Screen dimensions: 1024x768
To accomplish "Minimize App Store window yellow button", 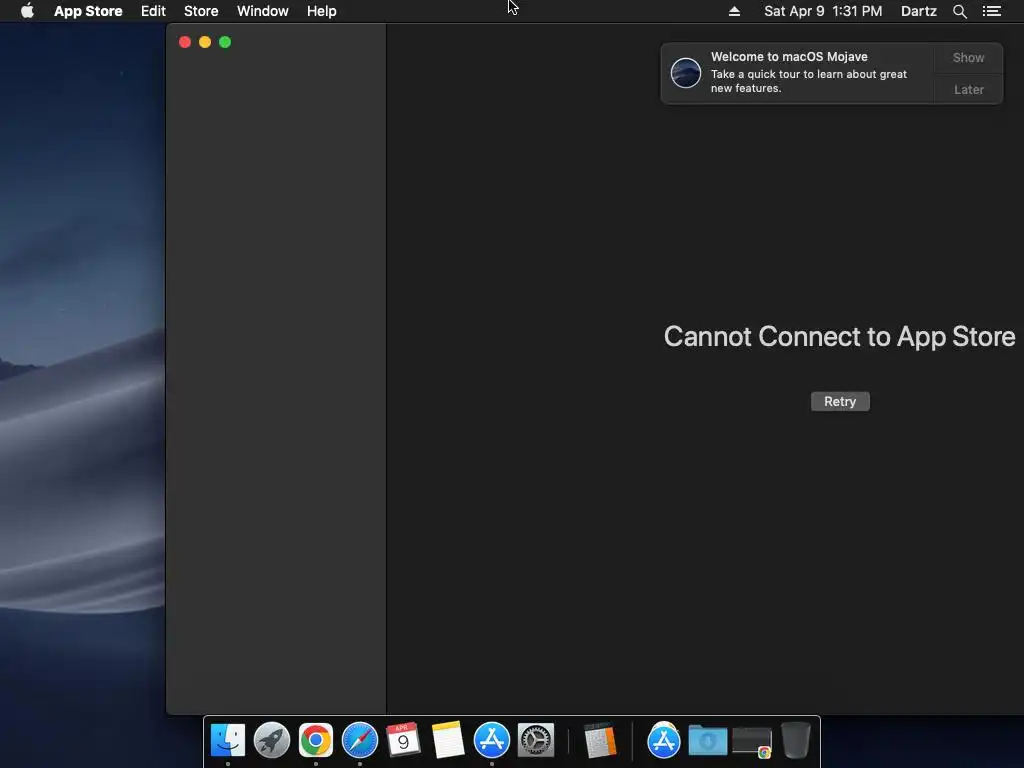I will click(x=205, y=42).
